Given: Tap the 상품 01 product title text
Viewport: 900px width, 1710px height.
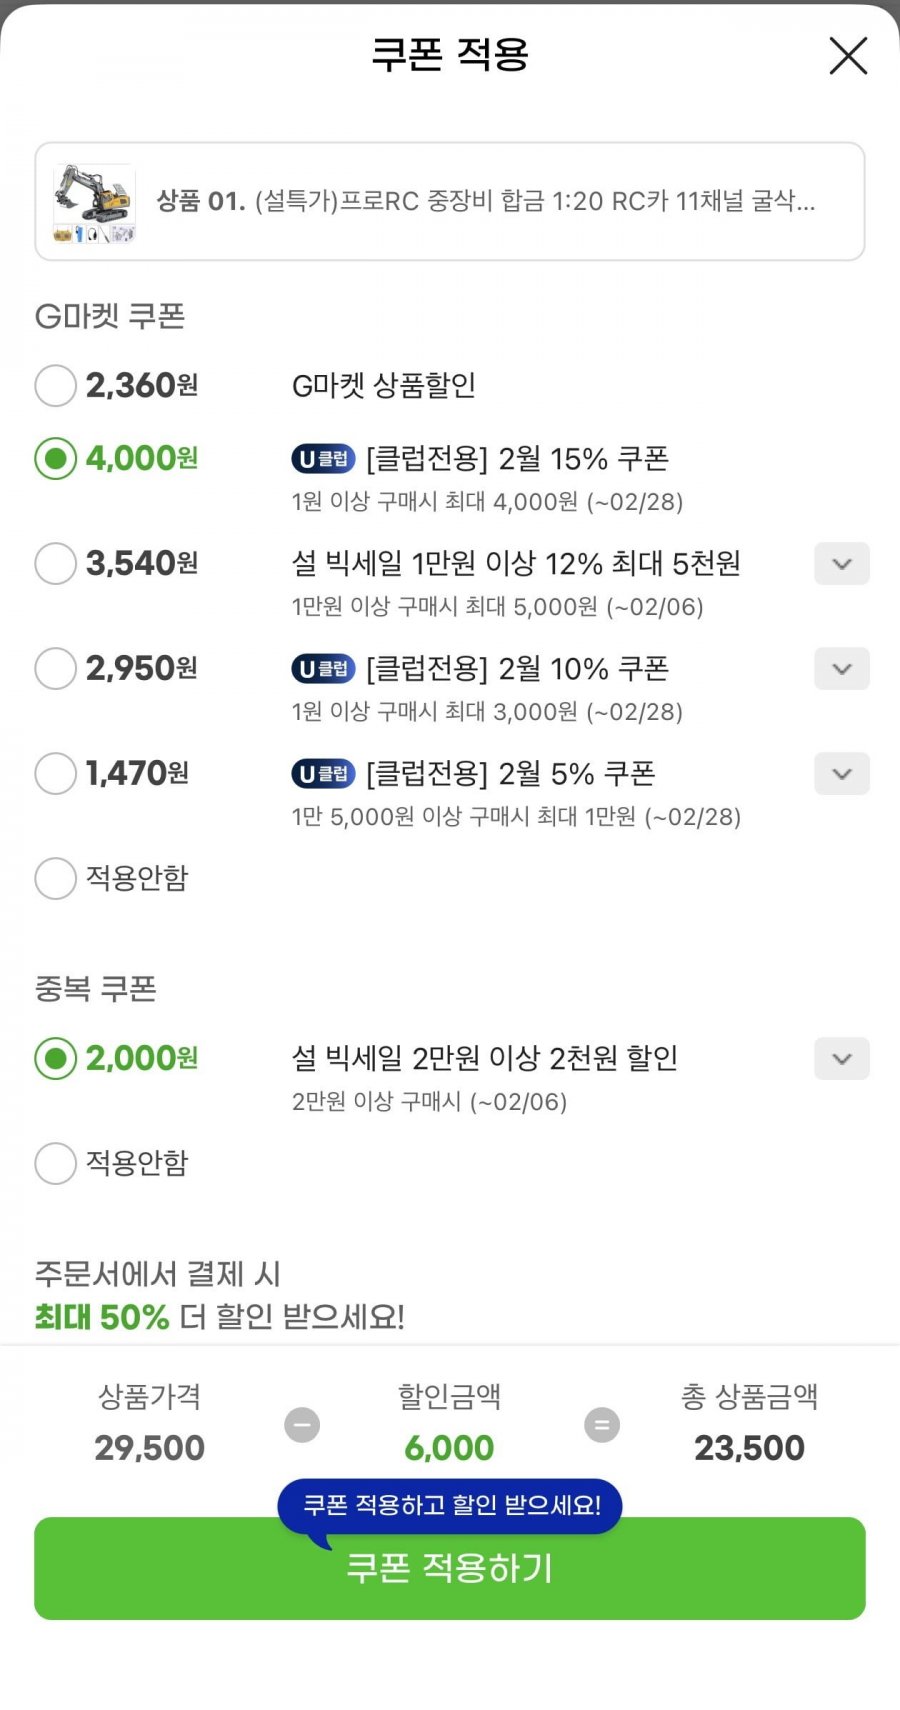Looking at the screenshot, I should (486, 202).
